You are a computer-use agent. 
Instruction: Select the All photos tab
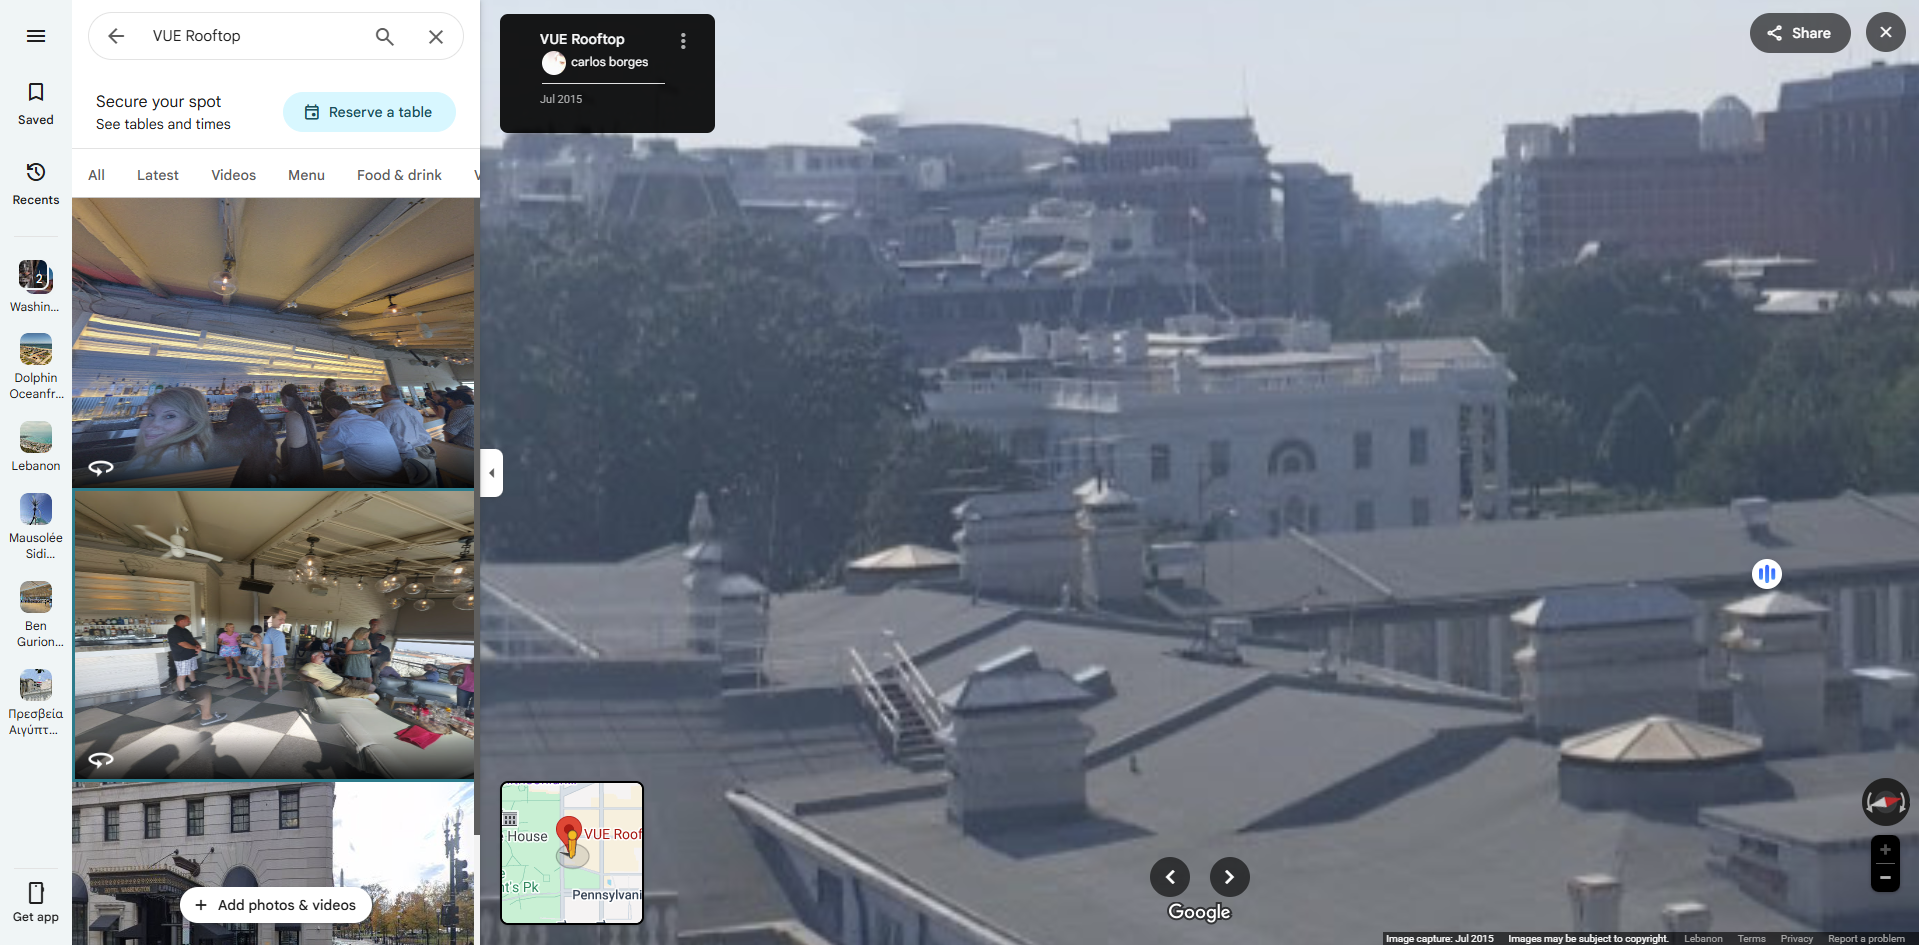click(96, 175)
